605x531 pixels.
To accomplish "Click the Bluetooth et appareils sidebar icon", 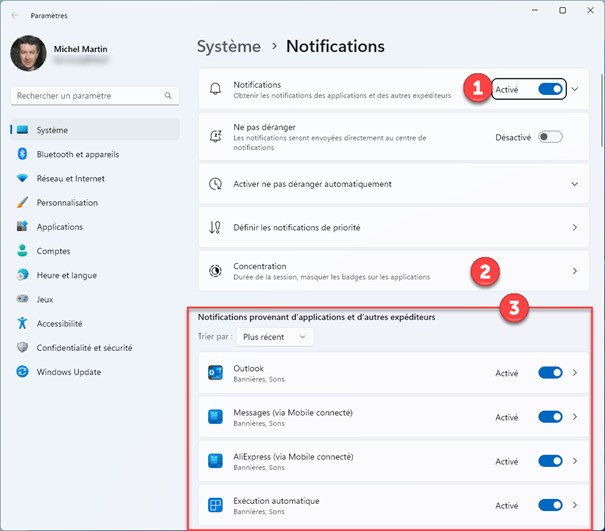I will (22, 154).
